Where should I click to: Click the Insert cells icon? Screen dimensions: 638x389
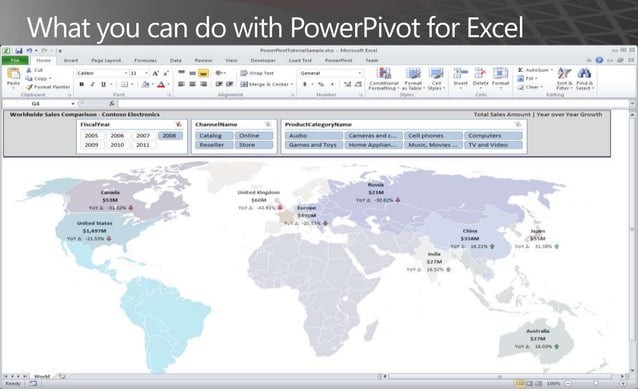pyautogui.click(x=460, y=74)
